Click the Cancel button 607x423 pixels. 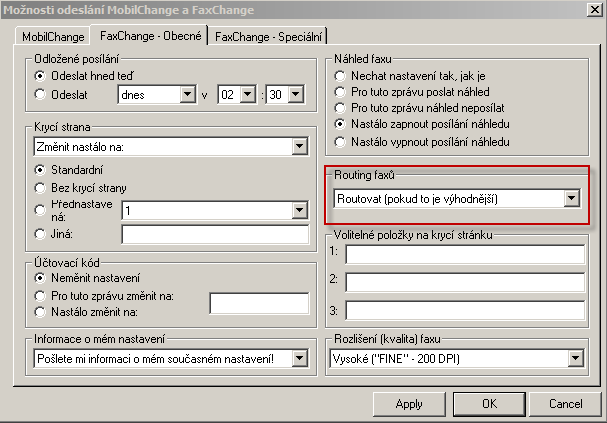click(x=565, y=404)
